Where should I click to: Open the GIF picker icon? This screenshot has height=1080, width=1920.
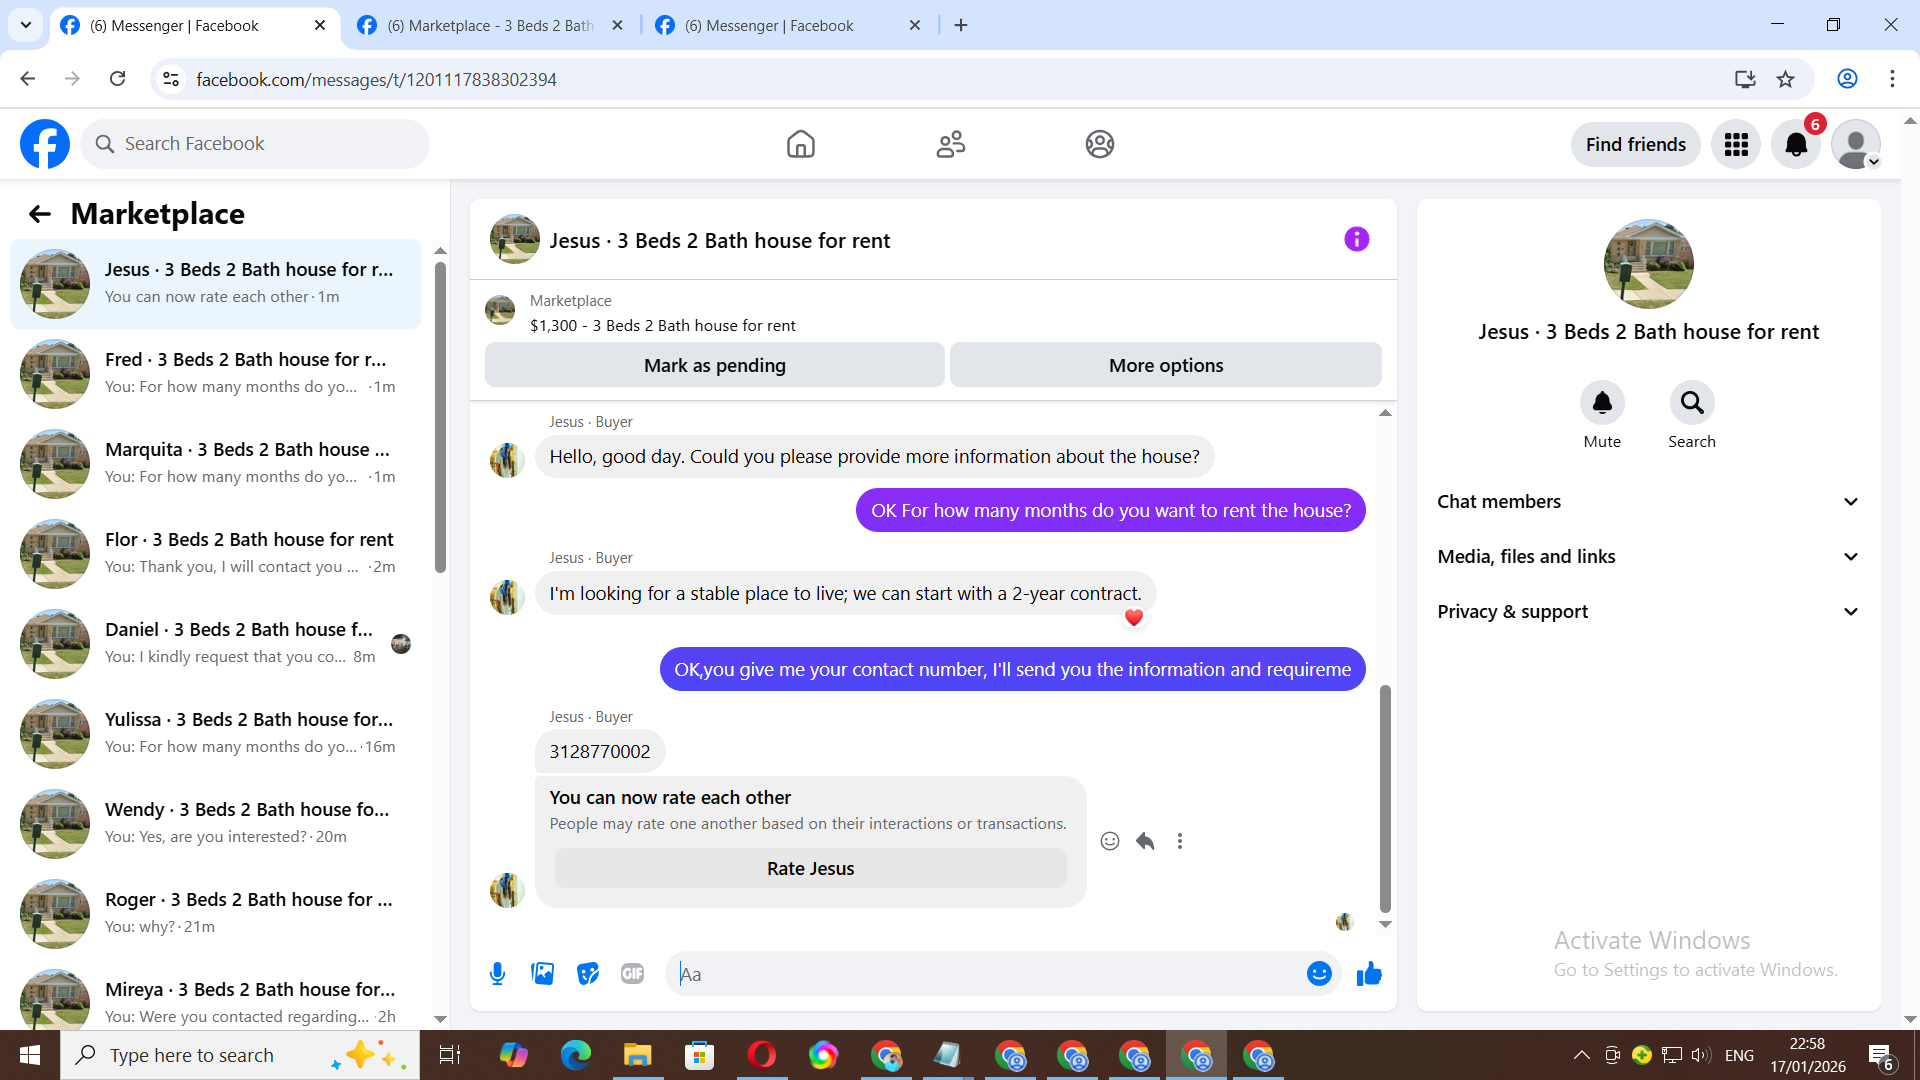coord(632,973)
